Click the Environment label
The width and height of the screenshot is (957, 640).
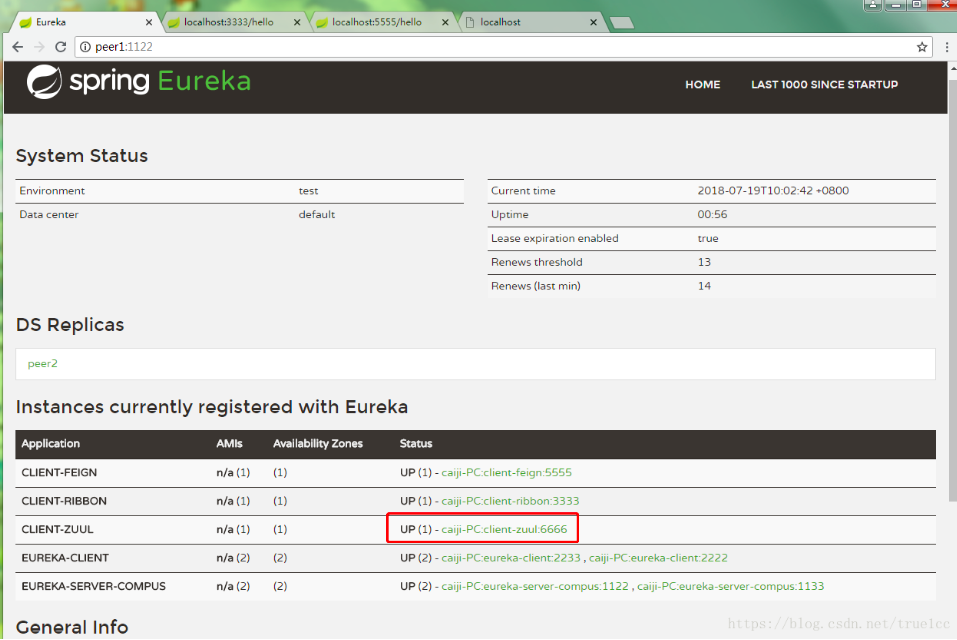[x=52, y=190]
